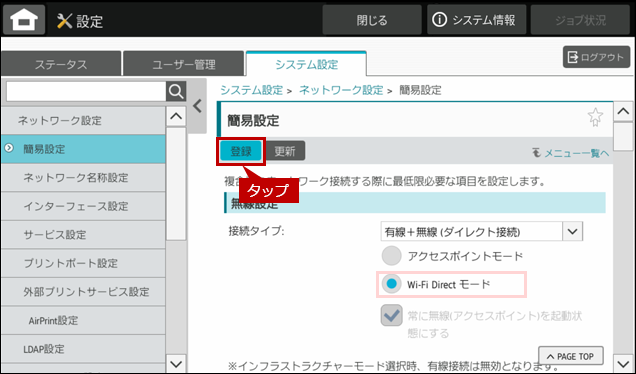636x374 pixels.
Task: Open サービス設定 in sidebar
Action: [x=83, y=234]
